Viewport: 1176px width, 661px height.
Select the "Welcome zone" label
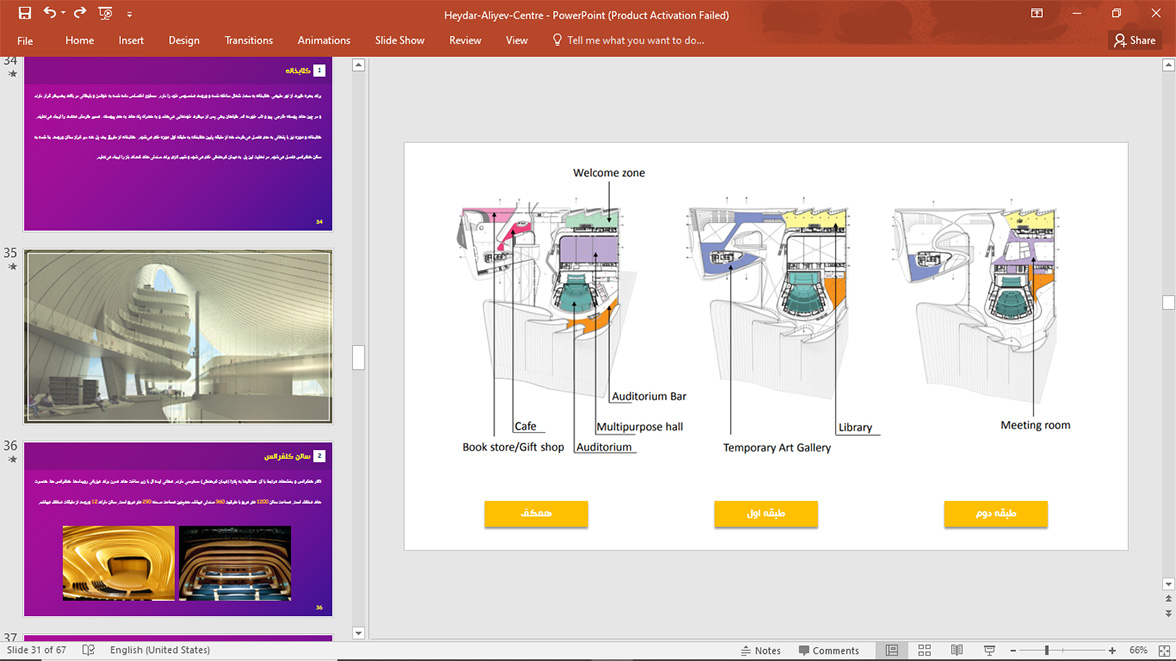click(x=609, y=173)
